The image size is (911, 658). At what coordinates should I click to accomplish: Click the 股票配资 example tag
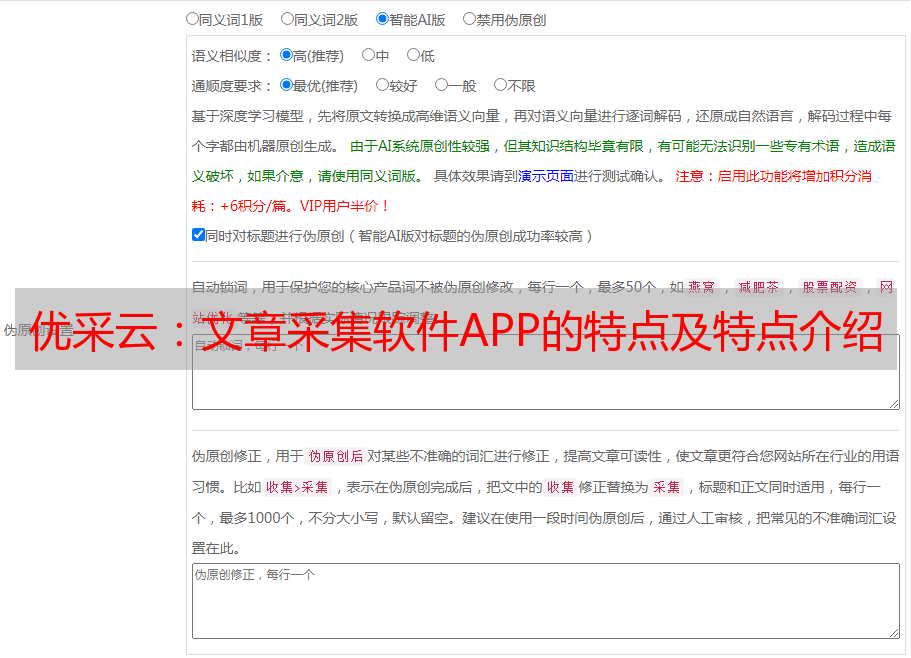click(x=830, y=287)
